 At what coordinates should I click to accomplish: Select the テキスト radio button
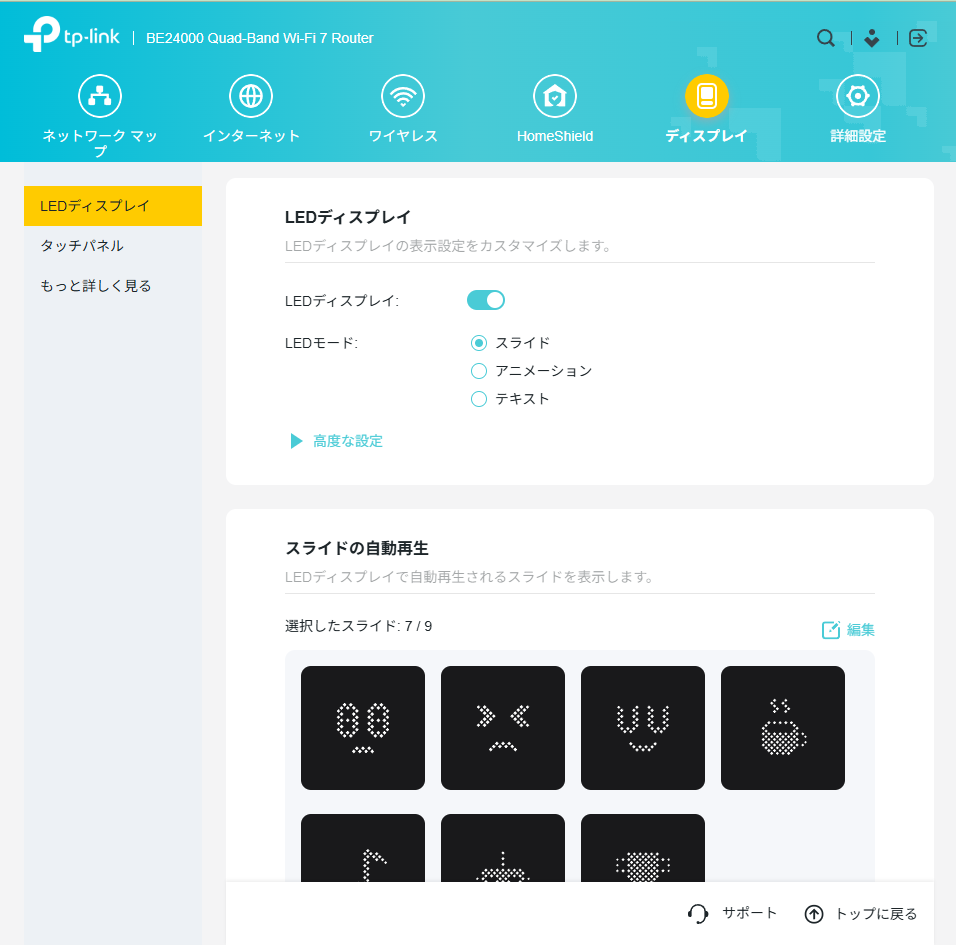479,399
